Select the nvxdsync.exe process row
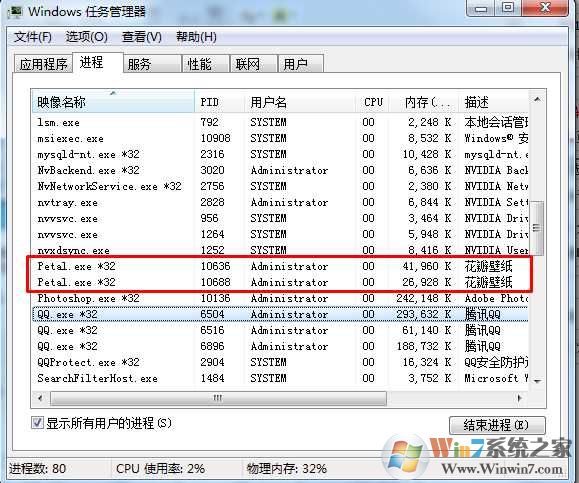579x483 pixels. coord(280,250)
